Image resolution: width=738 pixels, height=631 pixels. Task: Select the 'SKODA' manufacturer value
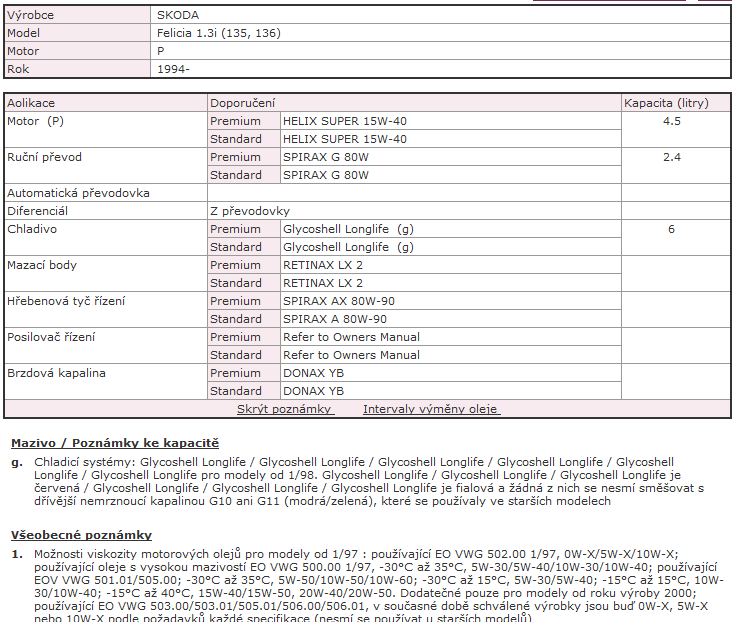pos(178,15)
